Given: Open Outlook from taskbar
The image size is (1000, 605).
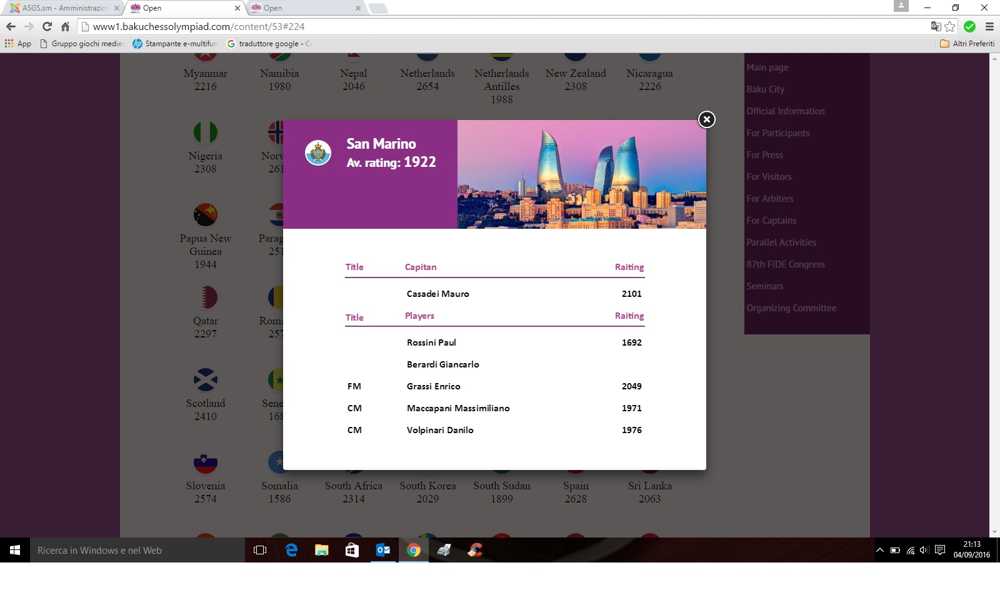Looking at the screenshot, I should pos(383,550).
